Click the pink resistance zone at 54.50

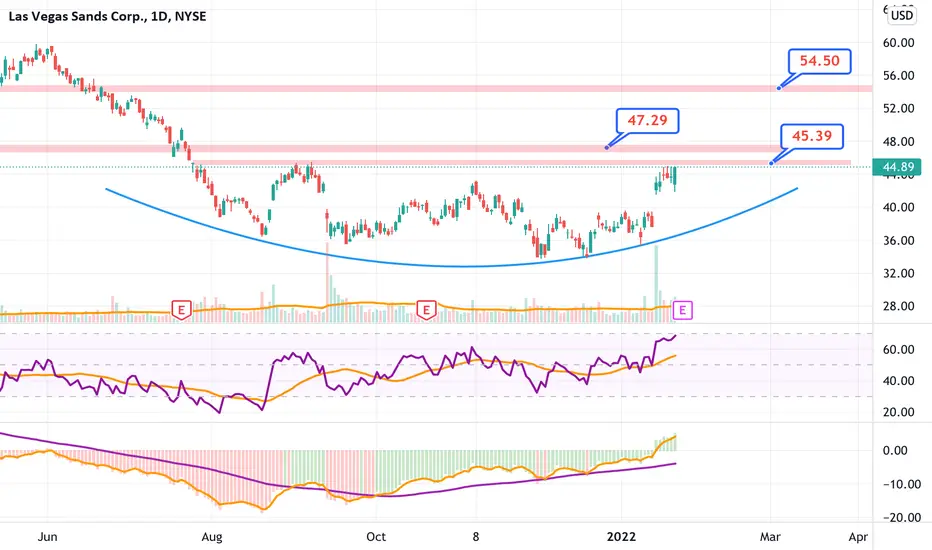pyautogui.click(x=436, y=89)
